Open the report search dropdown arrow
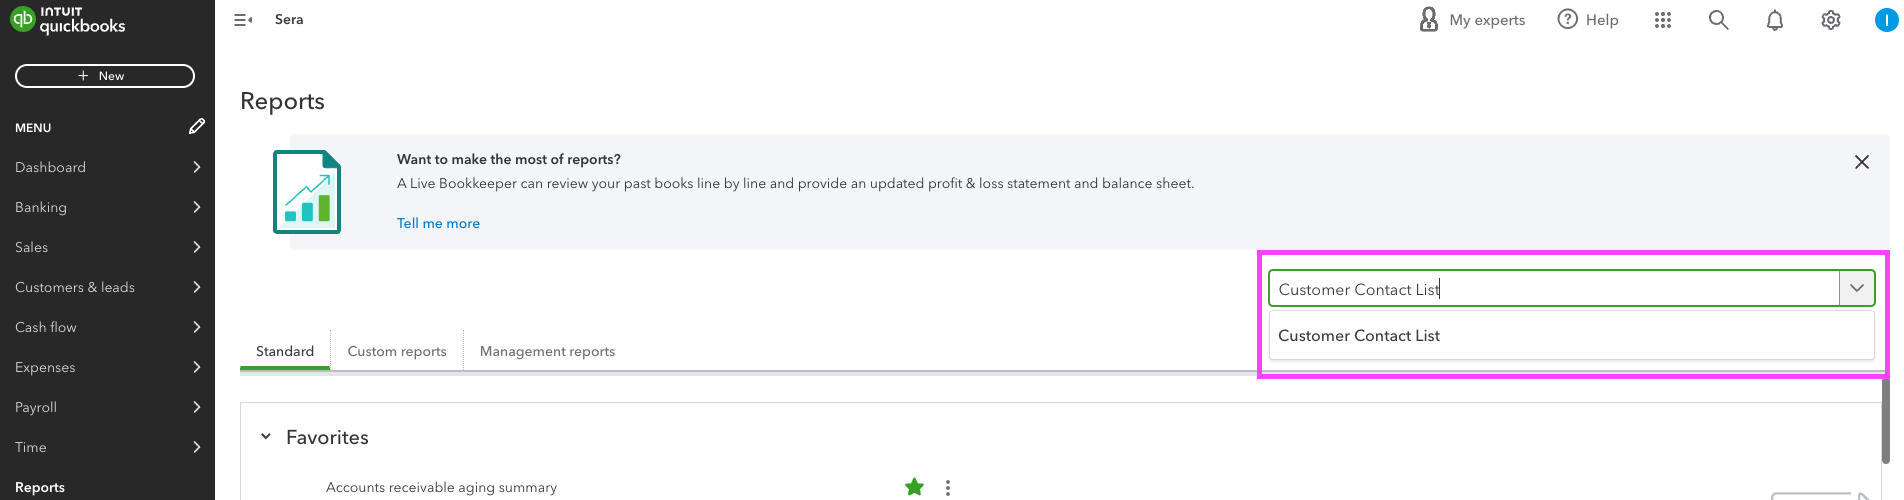Viewport: 1904px width, 500px height. coord(1857,288)
